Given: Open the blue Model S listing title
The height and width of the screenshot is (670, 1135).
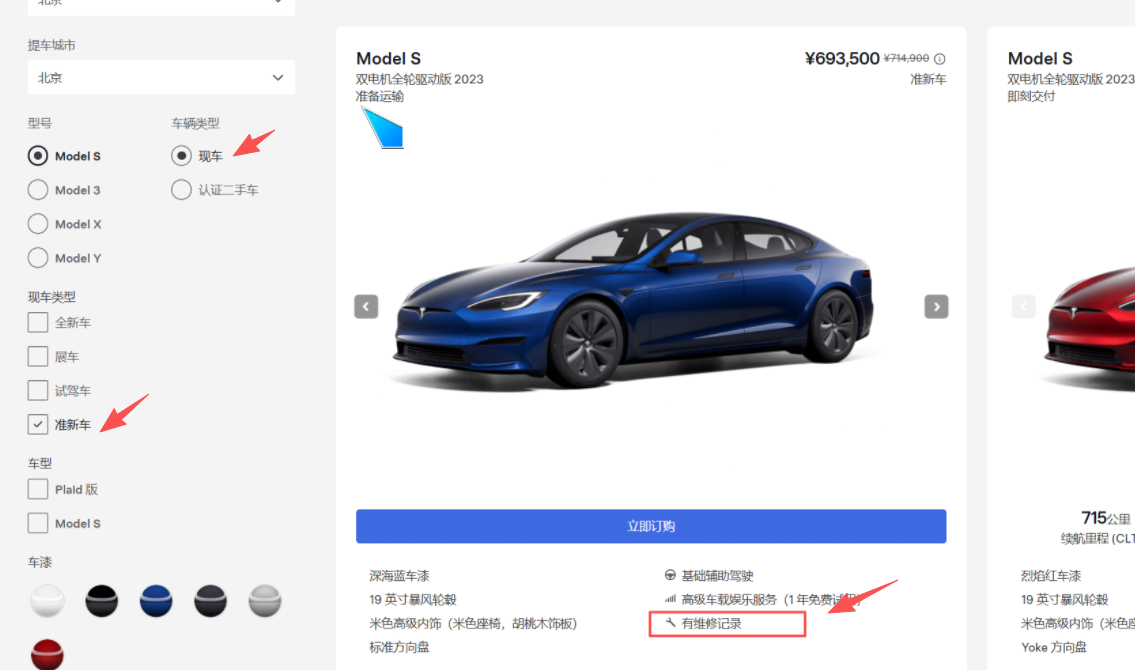Looking at the screenshot, I should pos(388,59).
